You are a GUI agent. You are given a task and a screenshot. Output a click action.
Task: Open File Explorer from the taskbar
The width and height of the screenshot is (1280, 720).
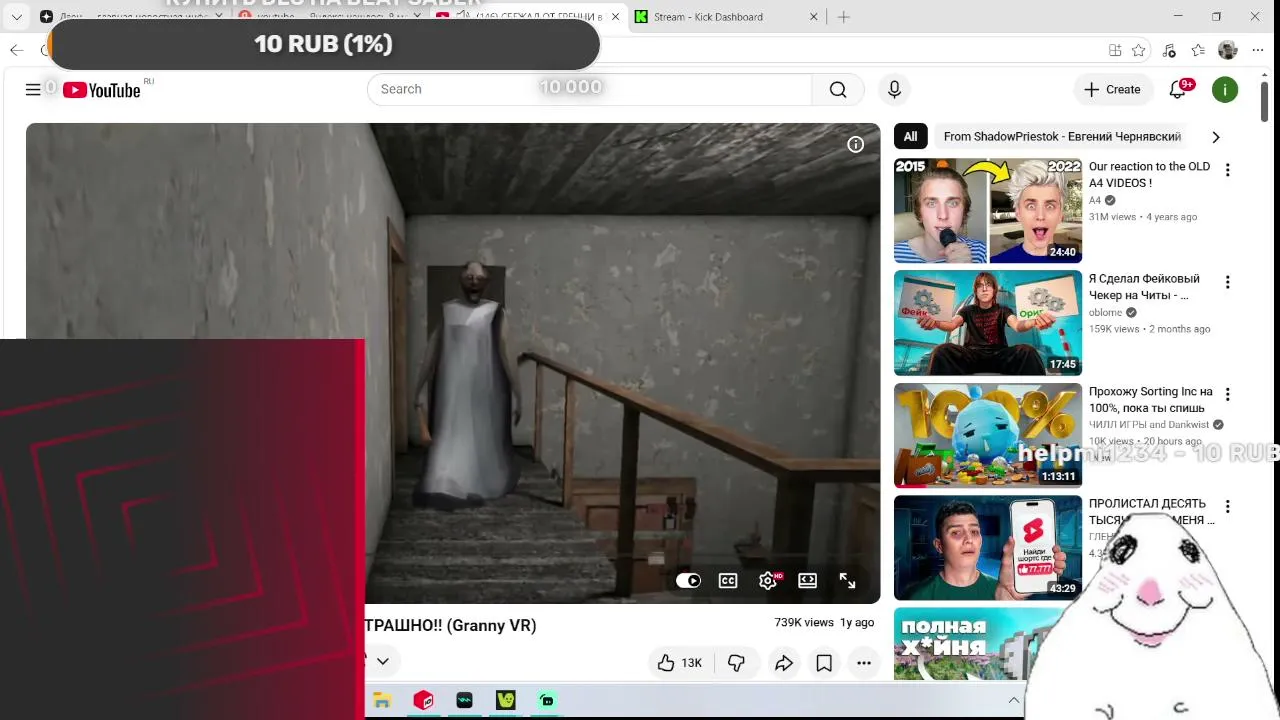click(382, 701)
